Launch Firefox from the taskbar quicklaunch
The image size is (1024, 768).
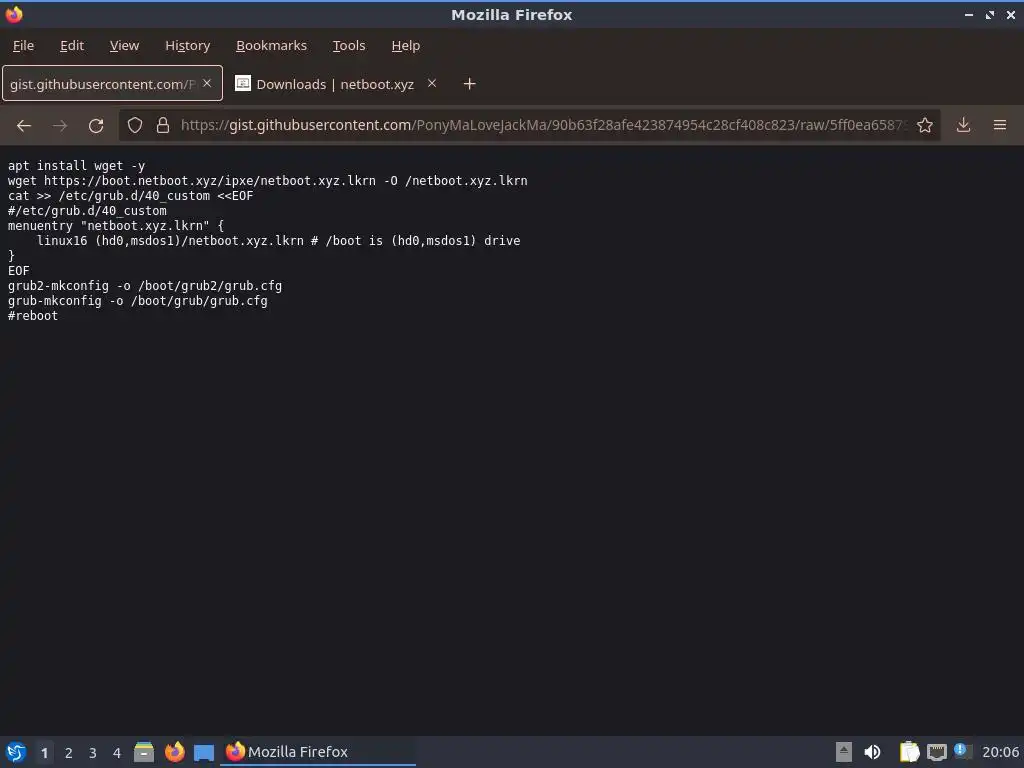tap(174, 752)
